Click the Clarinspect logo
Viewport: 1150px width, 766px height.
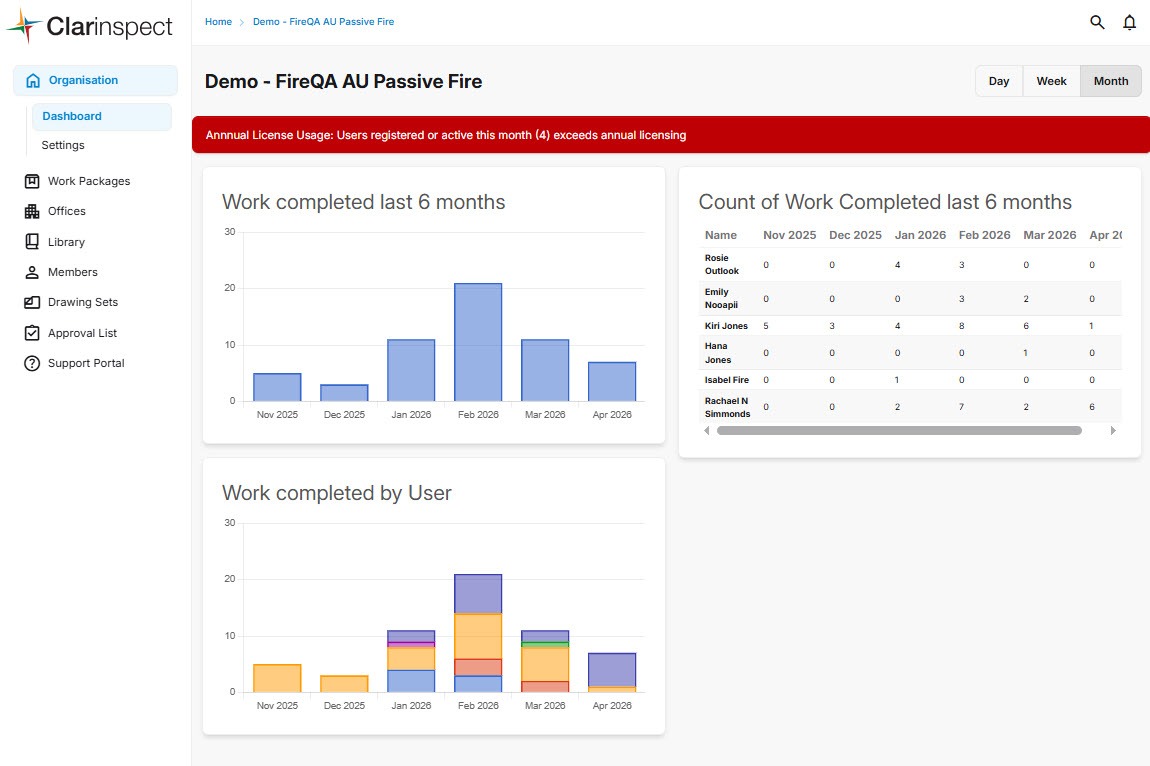point(90,27)
